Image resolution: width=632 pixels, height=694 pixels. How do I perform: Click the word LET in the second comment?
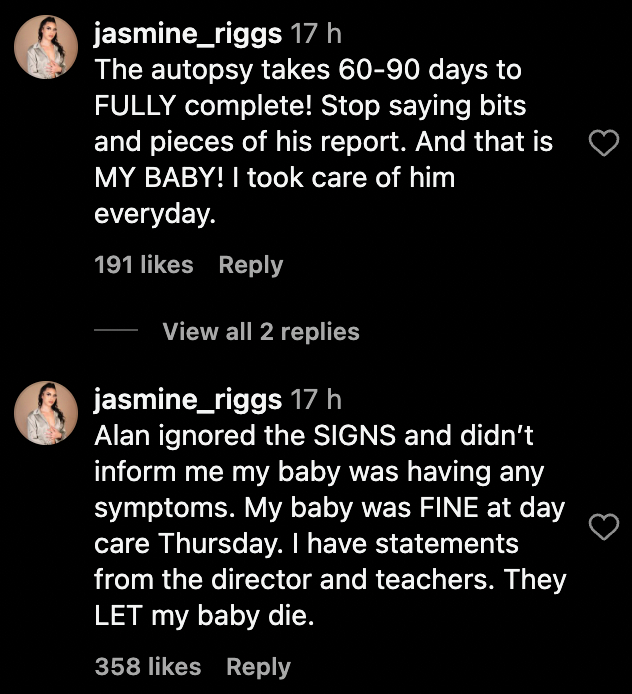pyautogui.click(x=119, y=617)
